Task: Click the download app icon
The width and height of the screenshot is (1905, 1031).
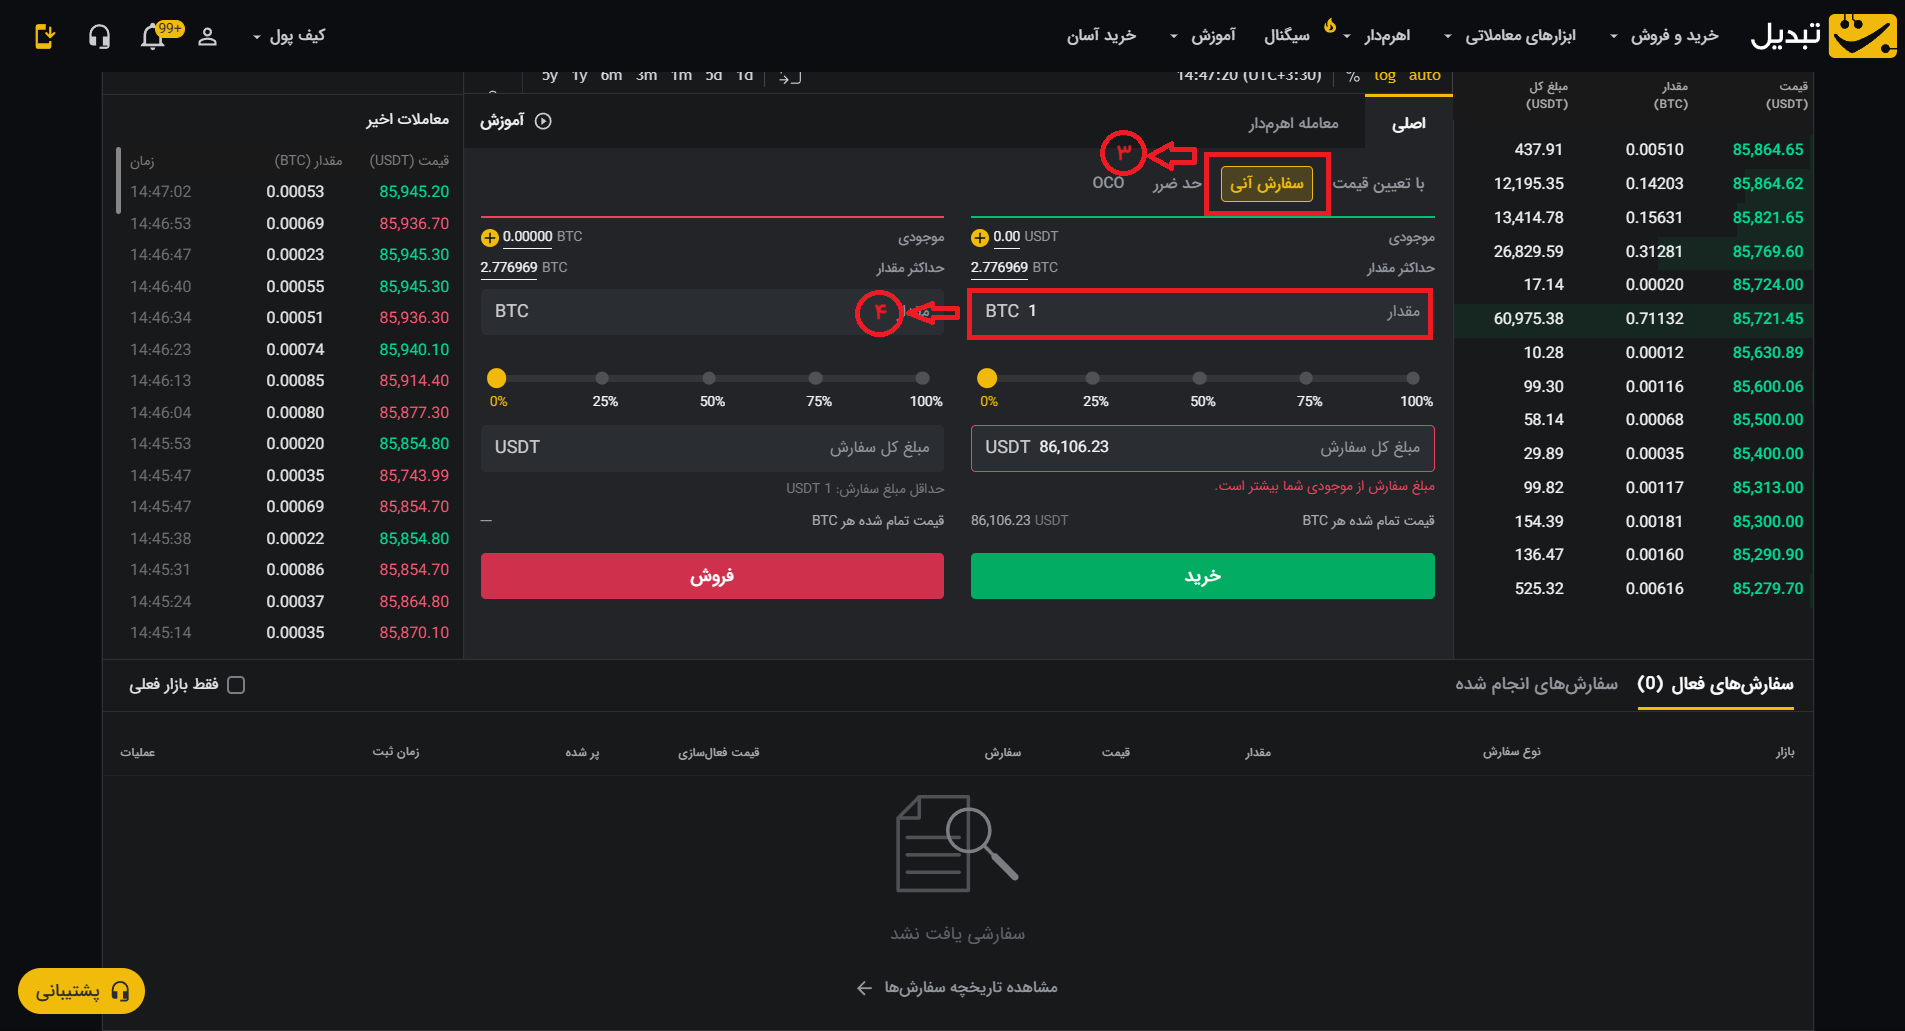Action: tap(44, 37)
